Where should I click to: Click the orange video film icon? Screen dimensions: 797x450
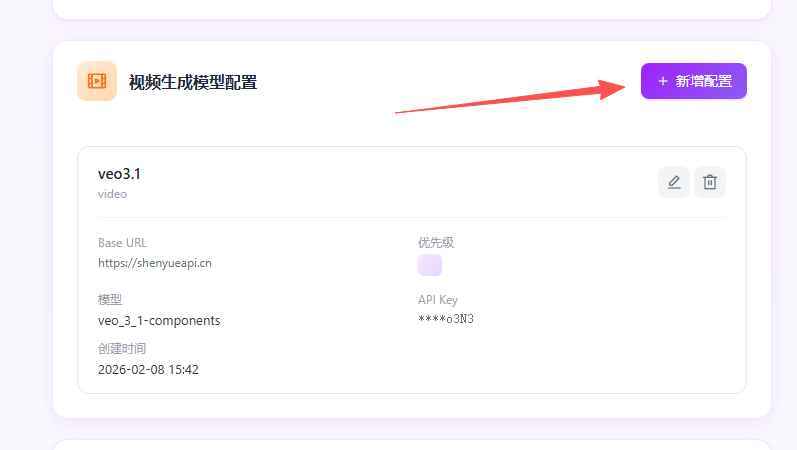coord(97,81)
